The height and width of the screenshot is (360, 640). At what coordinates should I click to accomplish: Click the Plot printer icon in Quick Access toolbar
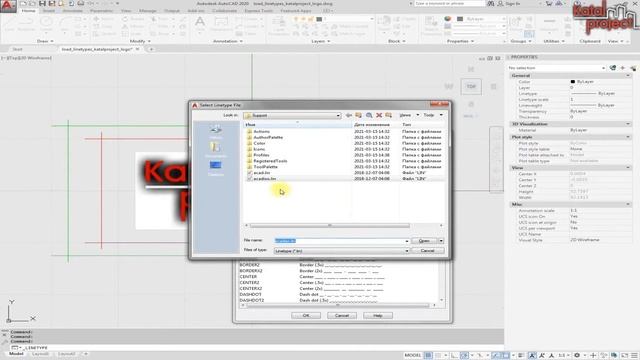[81, 4]
